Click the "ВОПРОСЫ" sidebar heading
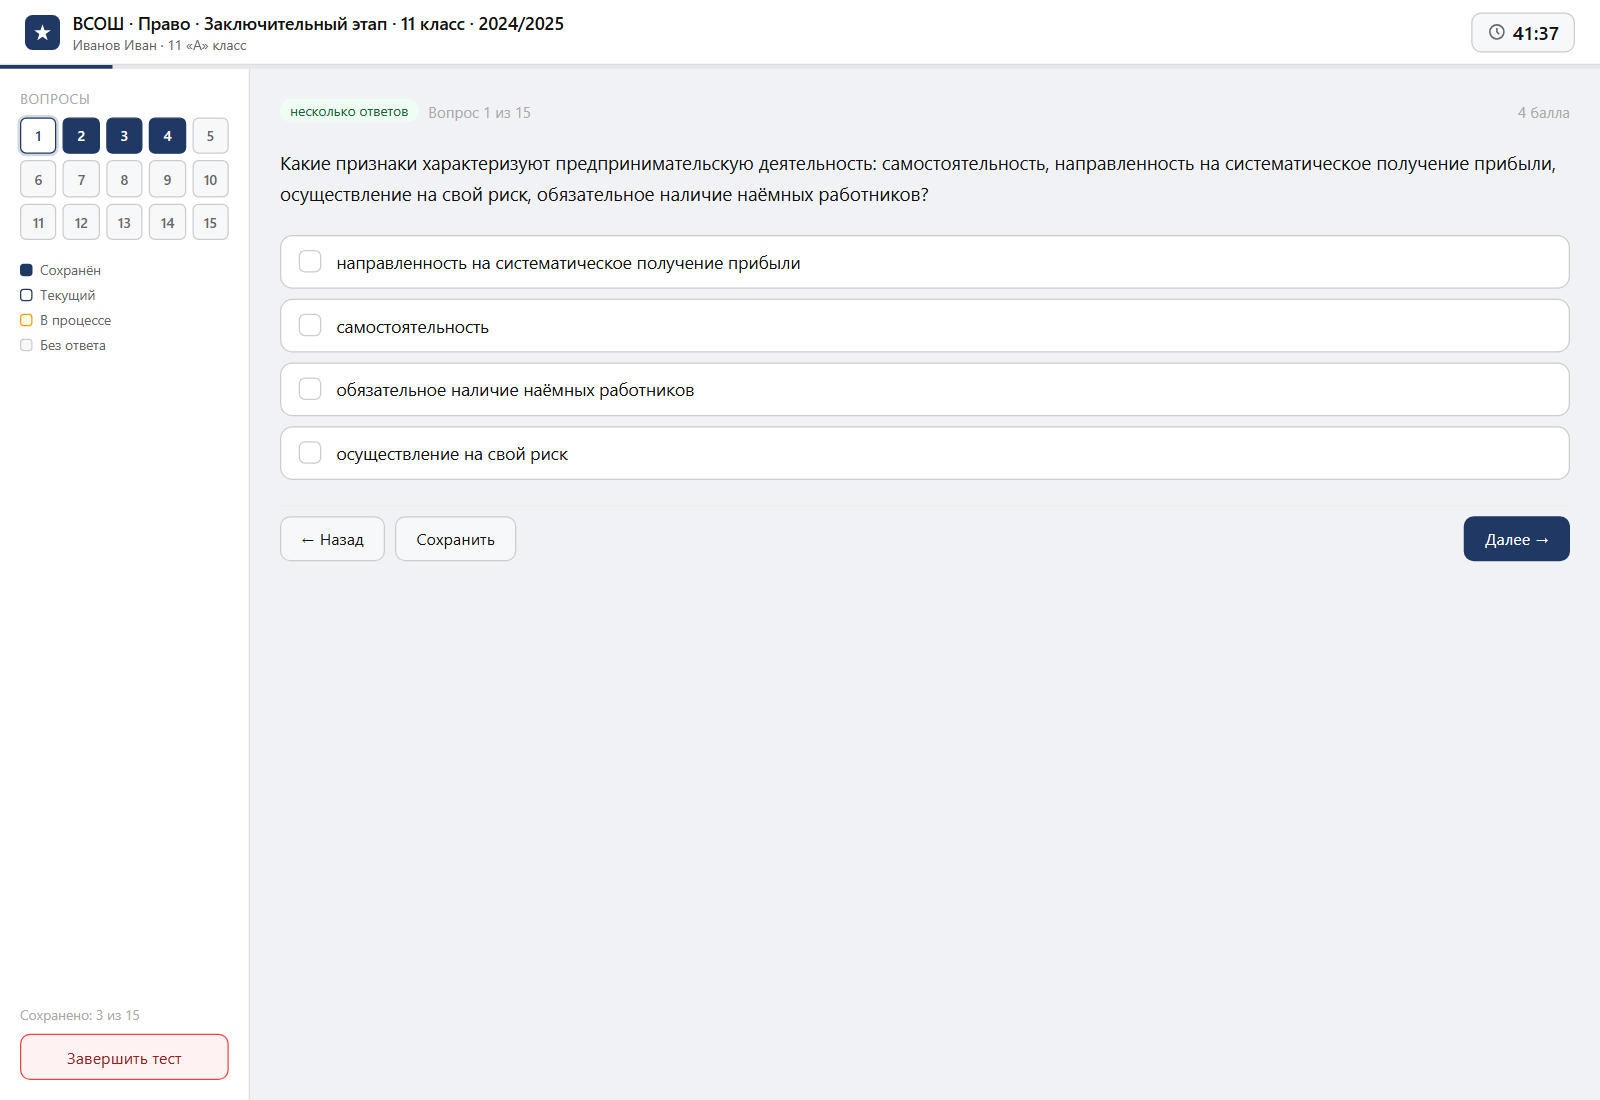Screen dimensions: 1600x1100 tap(55, 99)
